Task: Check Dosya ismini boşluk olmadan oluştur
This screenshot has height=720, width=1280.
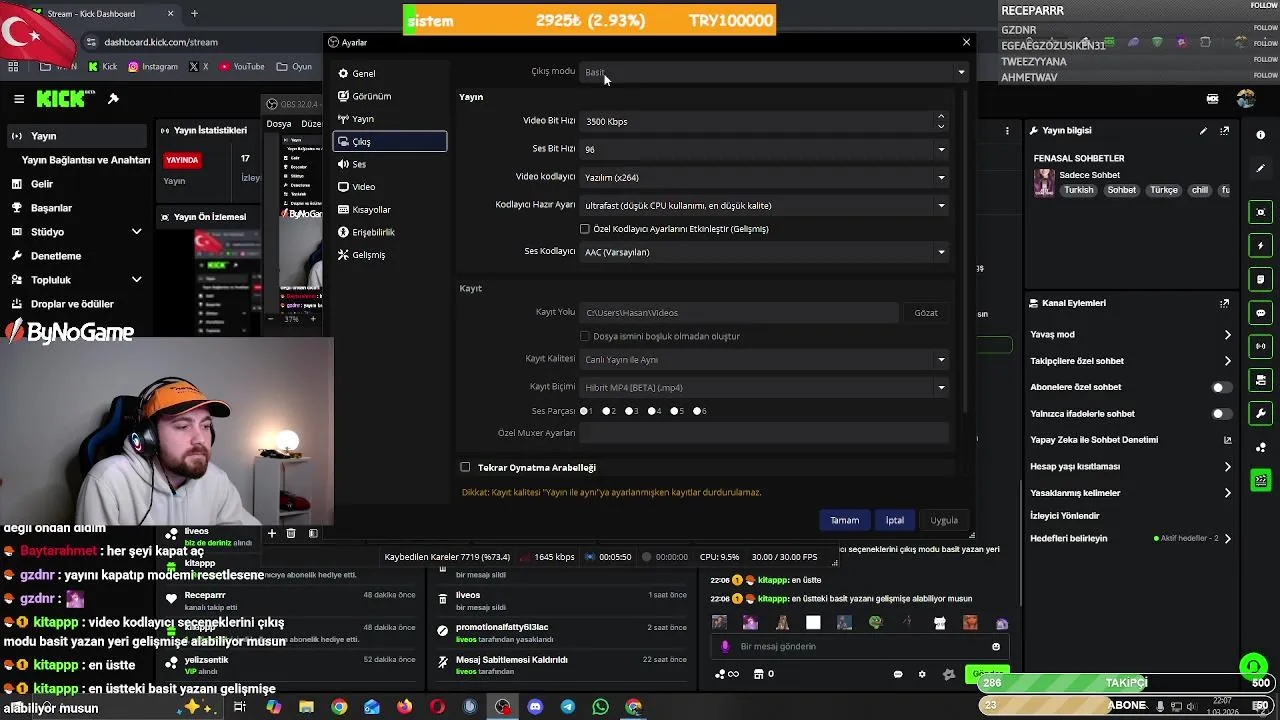Action: click(x=585, y=336)
